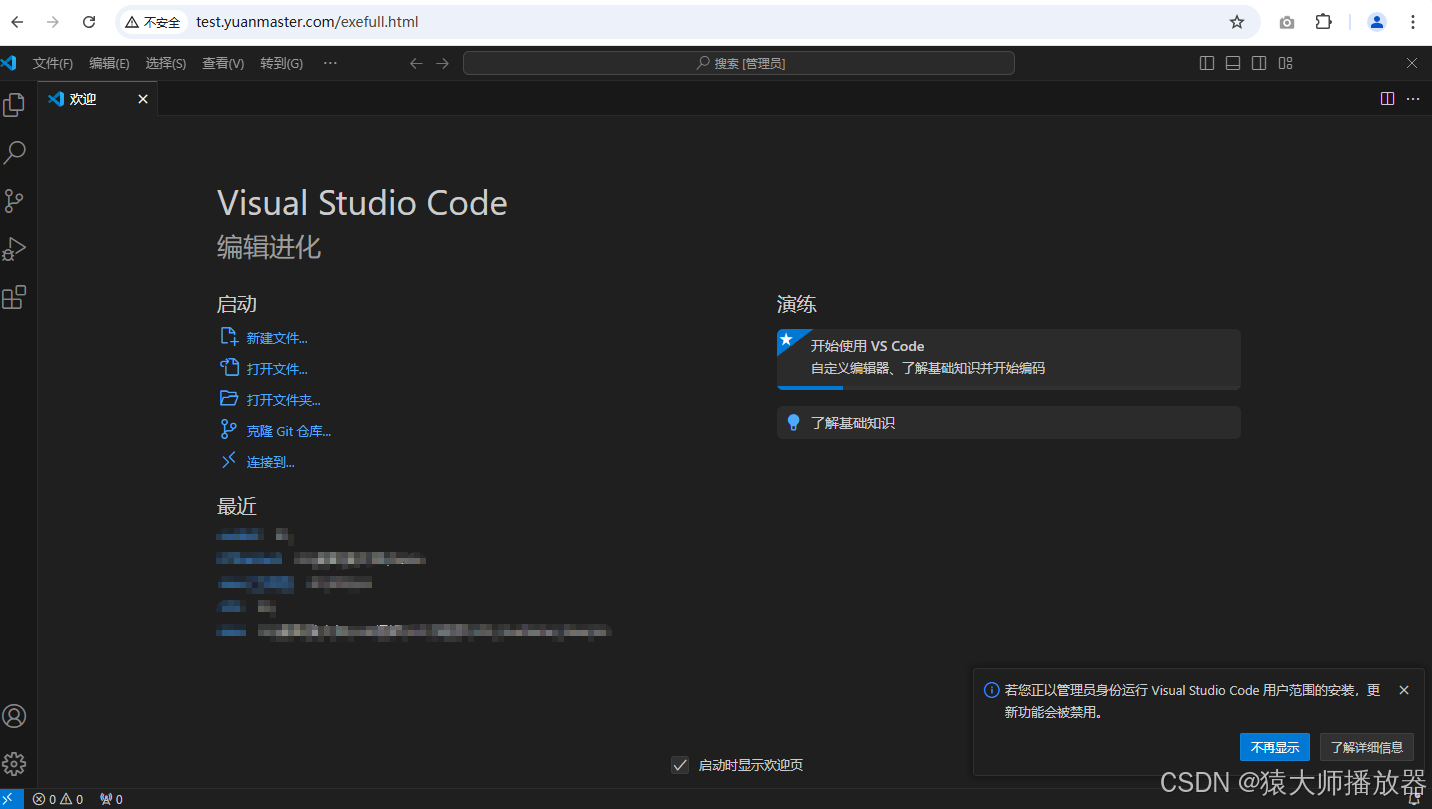Click the command center search box
Image resolution: width=1432 pixels, height=809 pixels.
point(739,63)
